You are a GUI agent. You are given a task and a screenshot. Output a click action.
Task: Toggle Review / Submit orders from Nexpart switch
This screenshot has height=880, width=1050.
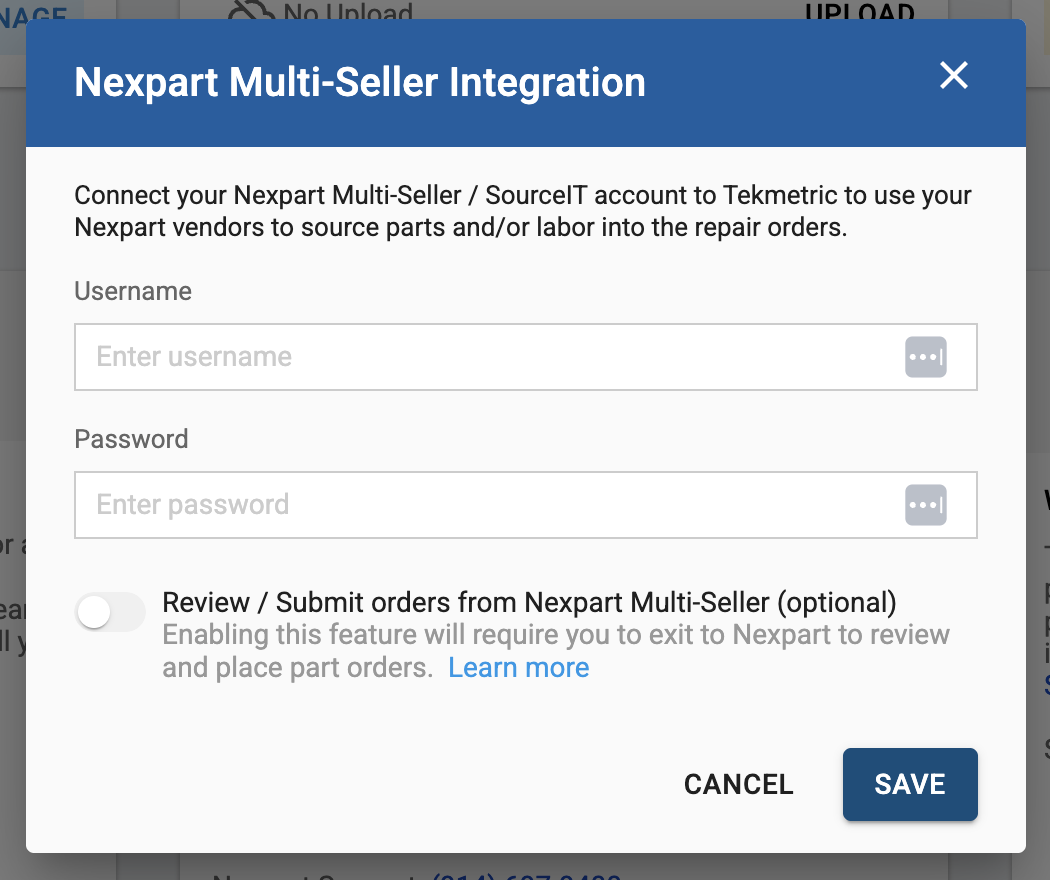click(110, 612)
